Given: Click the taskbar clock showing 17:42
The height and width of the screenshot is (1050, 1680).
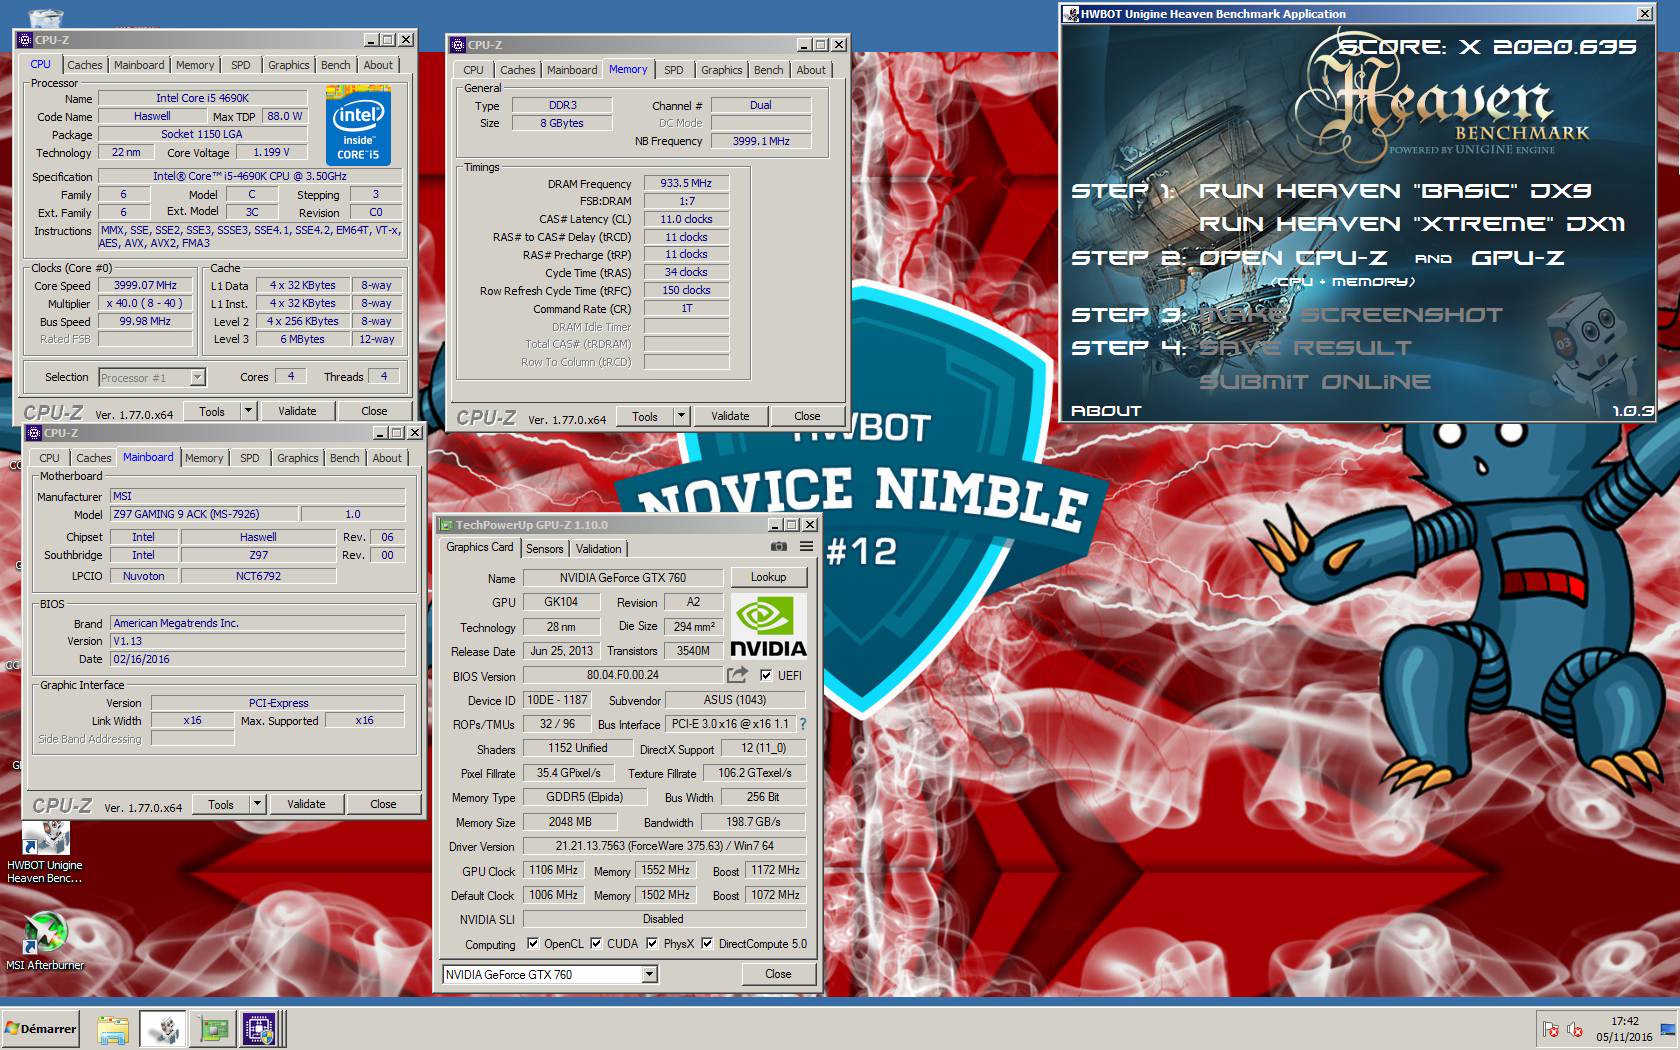Looking at the screenshot, I should 1625,1021.
